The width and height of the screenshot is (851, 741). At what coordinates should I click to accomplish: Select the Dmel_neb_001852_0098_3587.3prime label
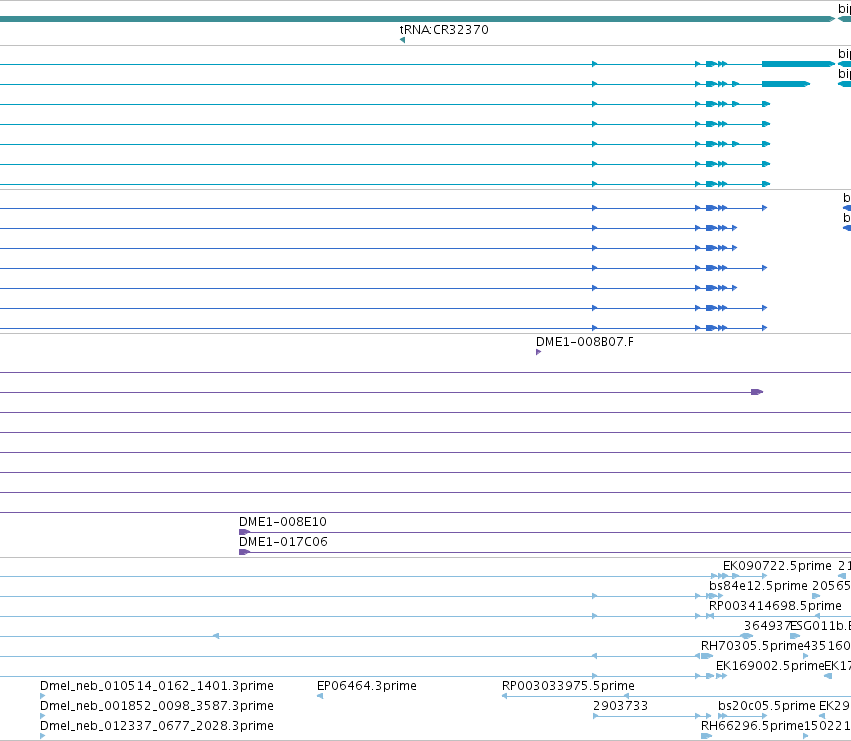pos(157,706)
